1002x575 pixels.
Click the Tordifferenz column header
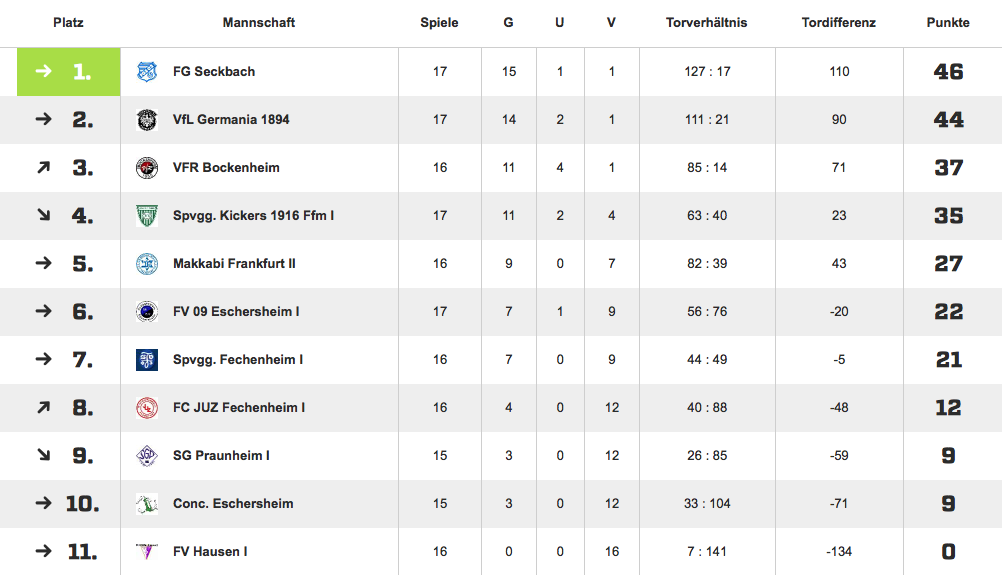click(x=839, y=22)
